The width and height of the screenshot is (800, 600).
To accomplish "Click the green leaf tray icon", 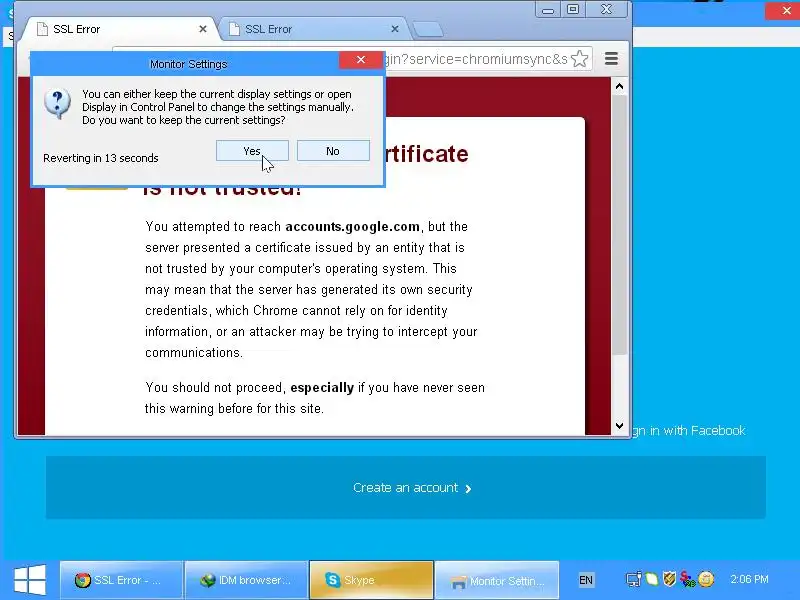I will (652, 579).
